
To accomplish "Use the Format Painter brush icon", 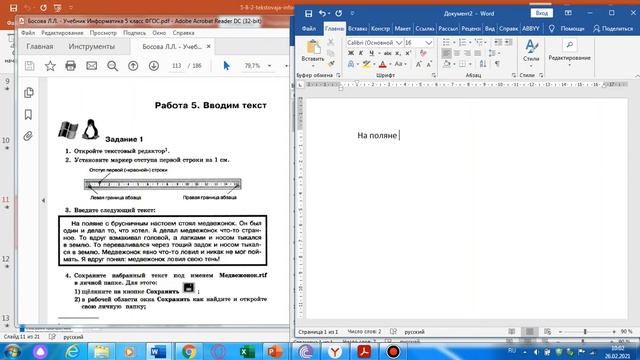I will [331, 63].
